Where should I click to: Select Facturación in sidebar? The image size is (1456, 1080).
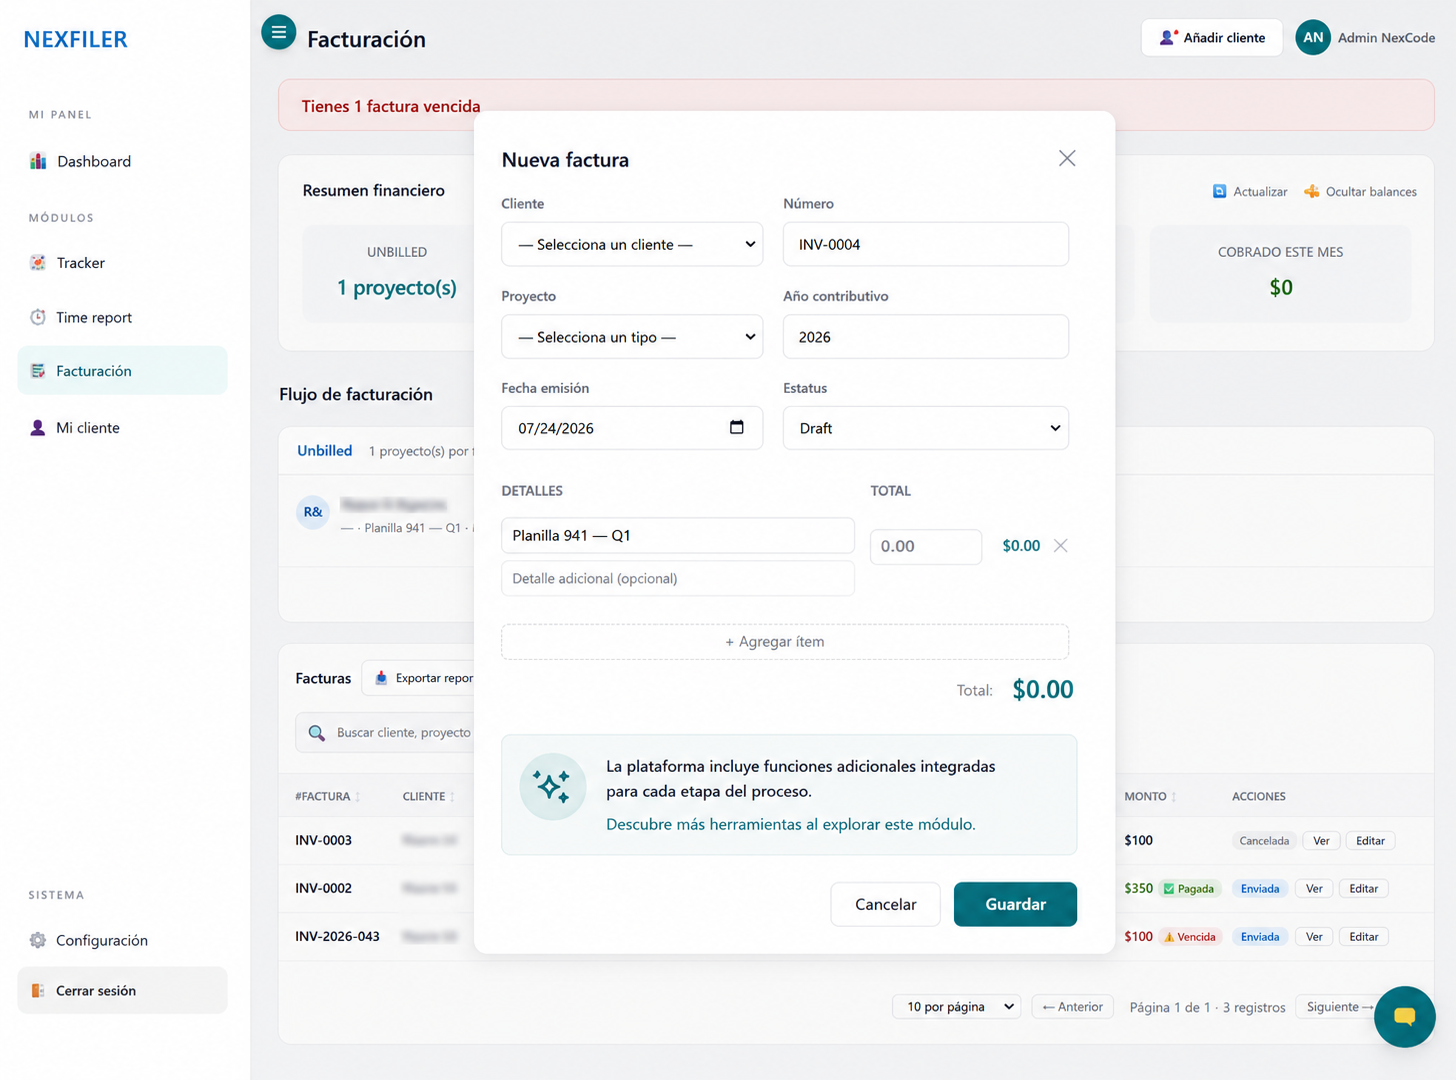coord(122,370)
